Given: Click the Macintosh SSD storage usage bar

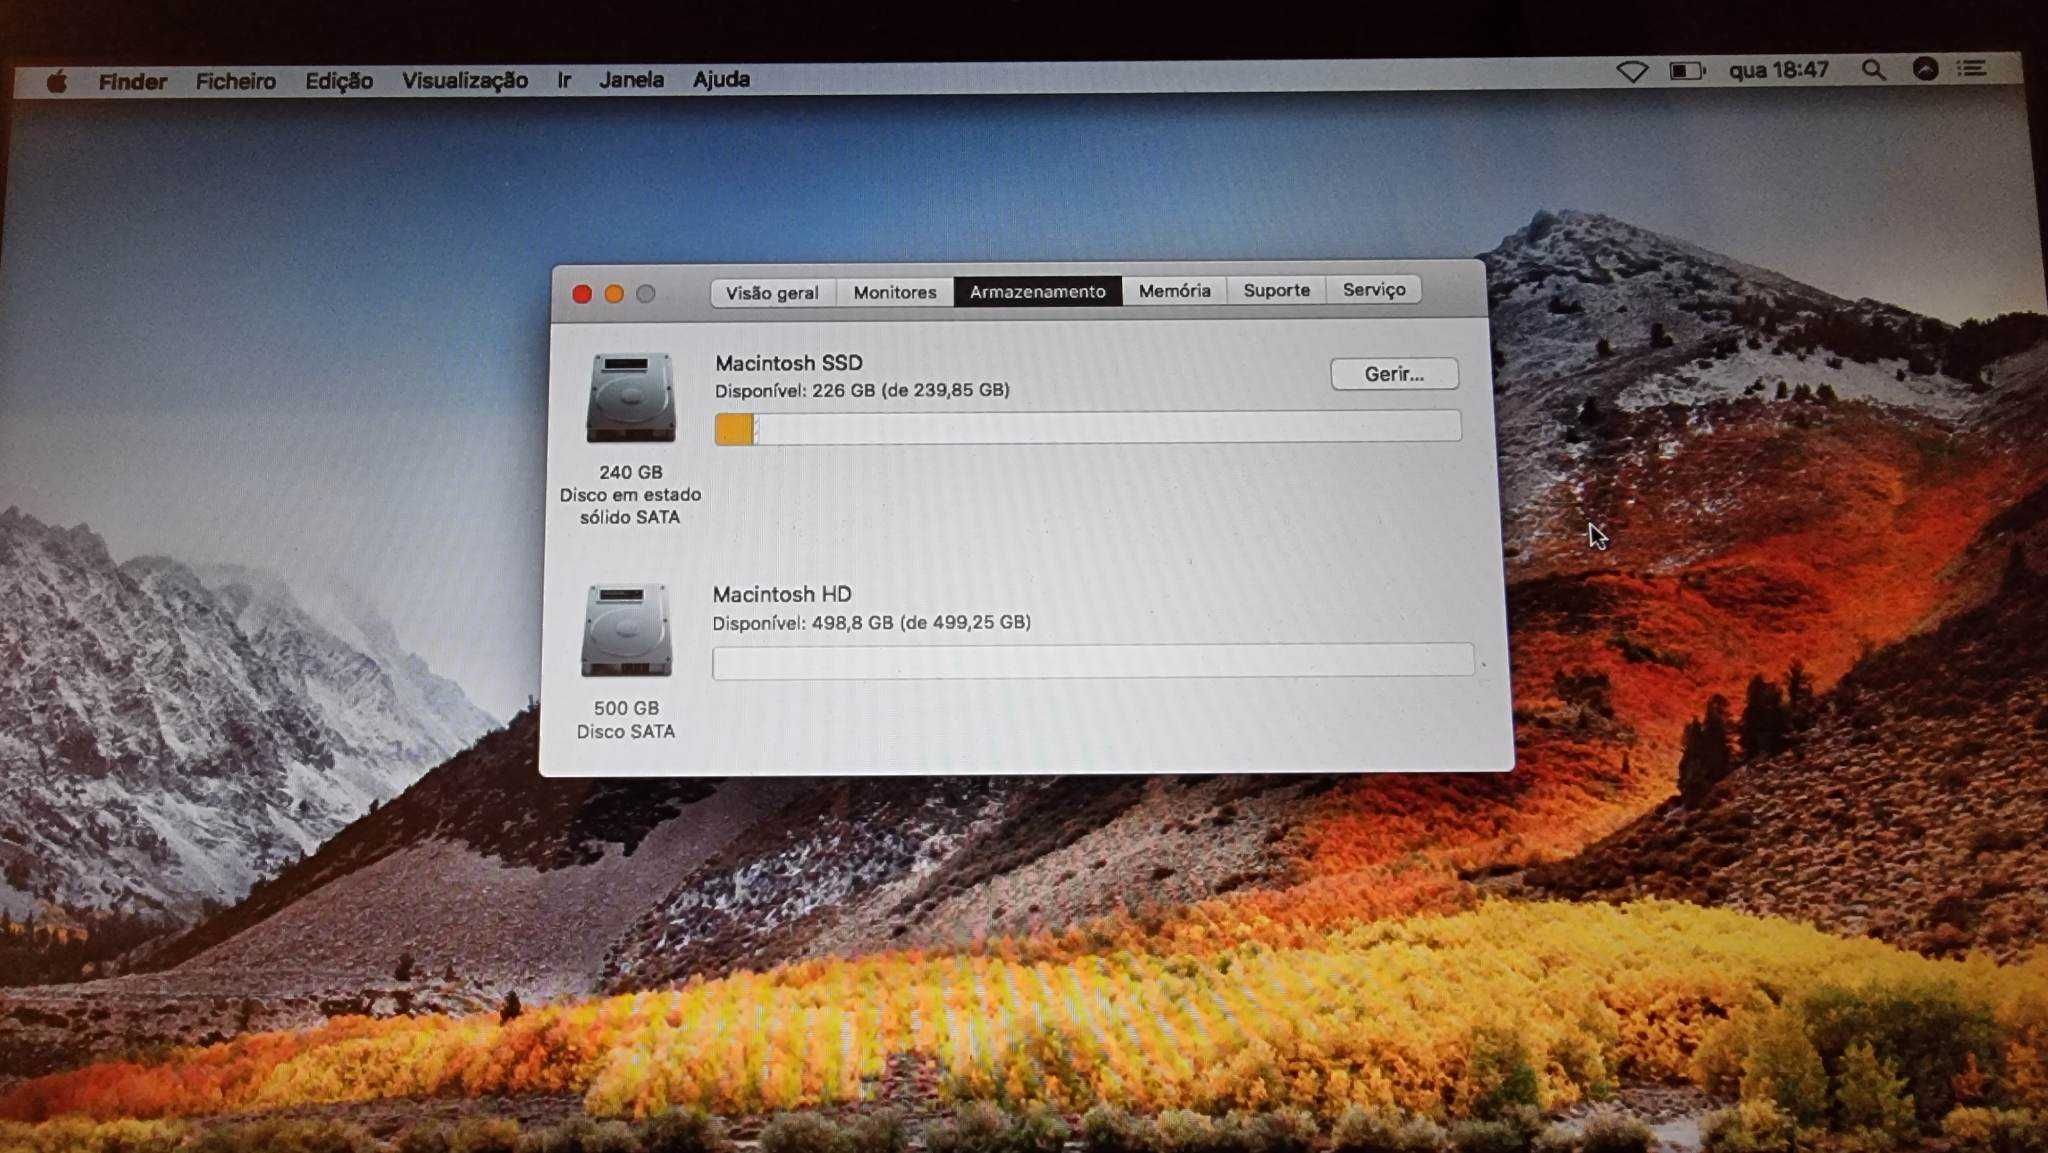Looking at the screenshot, I should (x=1088, y=427).
